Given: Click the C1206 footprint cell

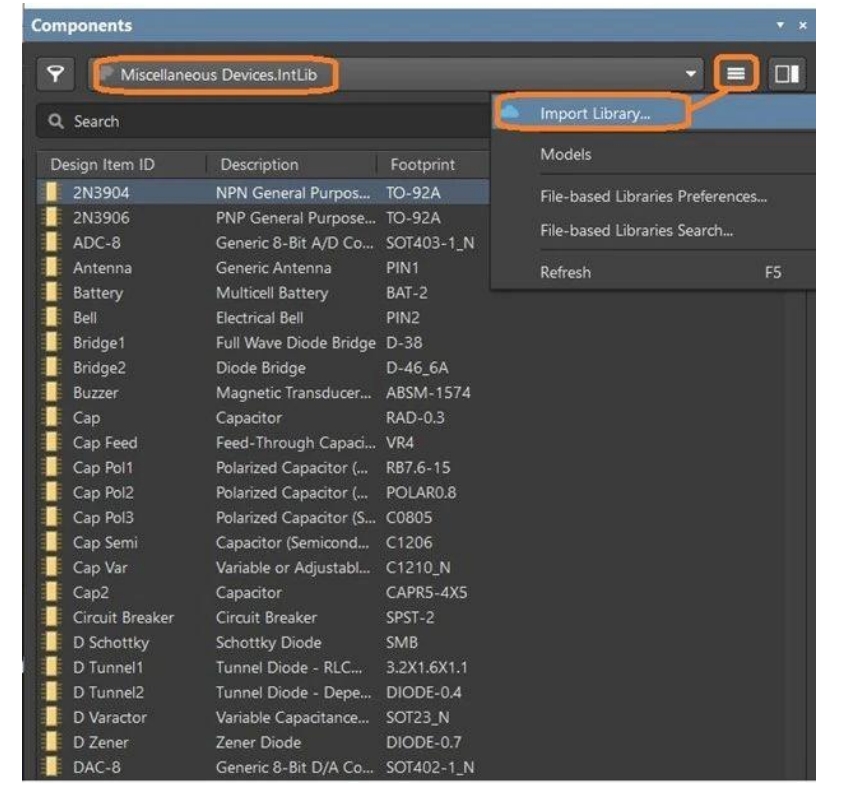Looking at the screenshot, I should pos(409,542).
